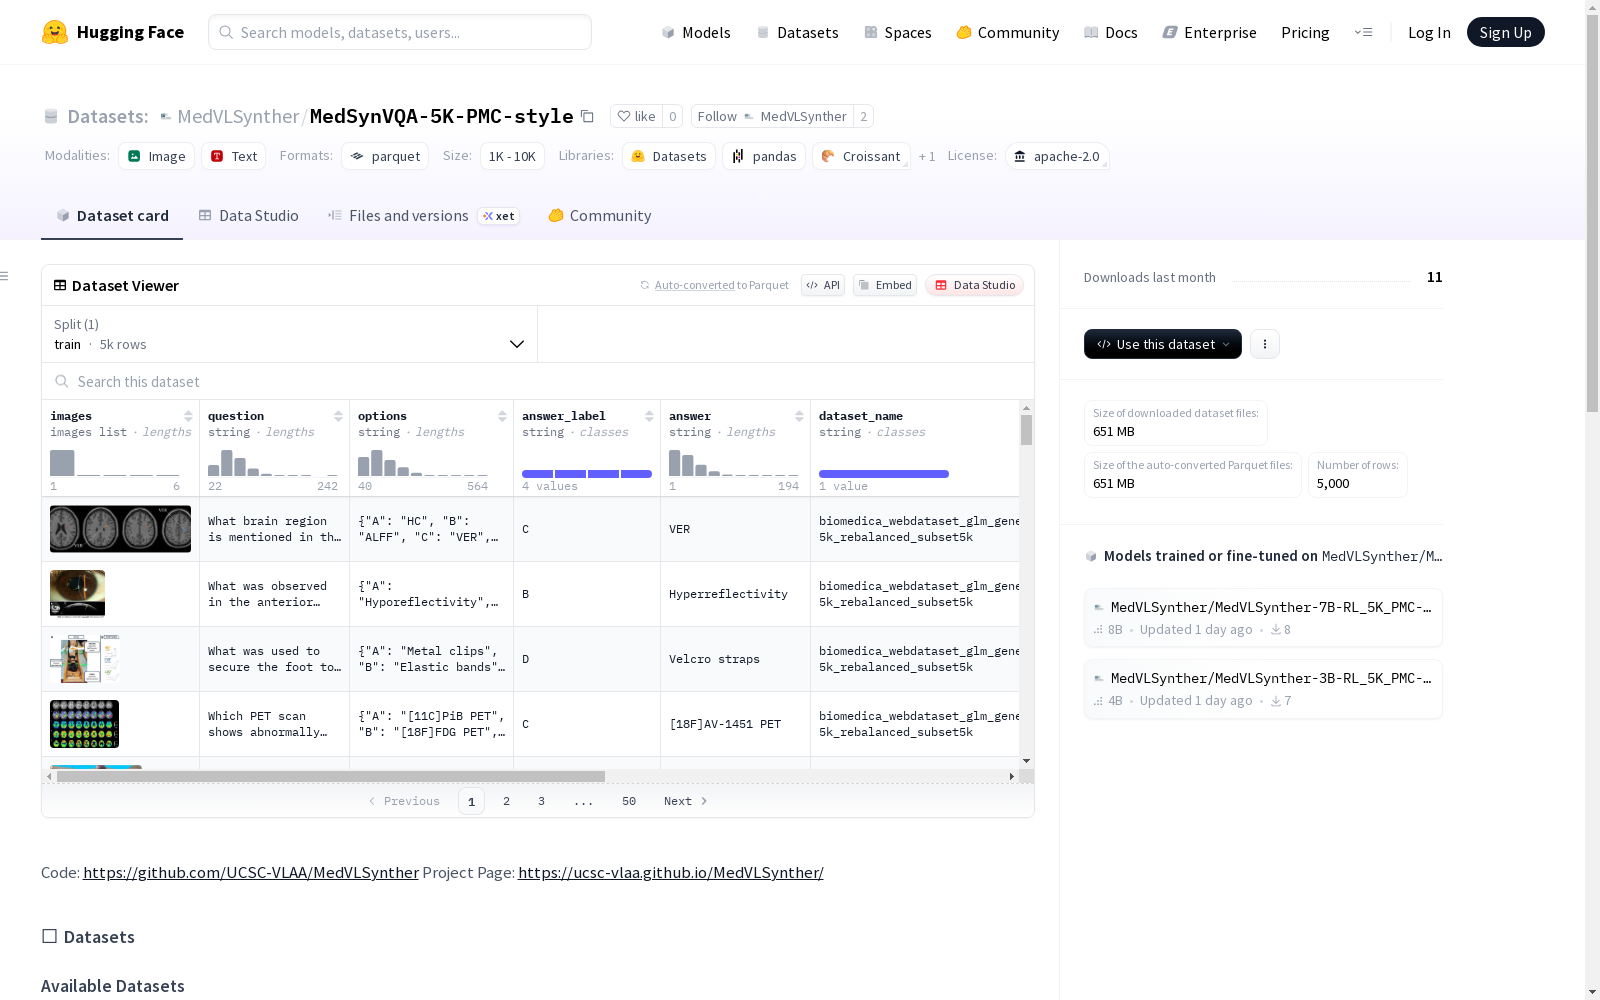The image size is (1600, 1000).
Task: Go to Spaces in the top navigation
Action: click(x=898, y=32)
